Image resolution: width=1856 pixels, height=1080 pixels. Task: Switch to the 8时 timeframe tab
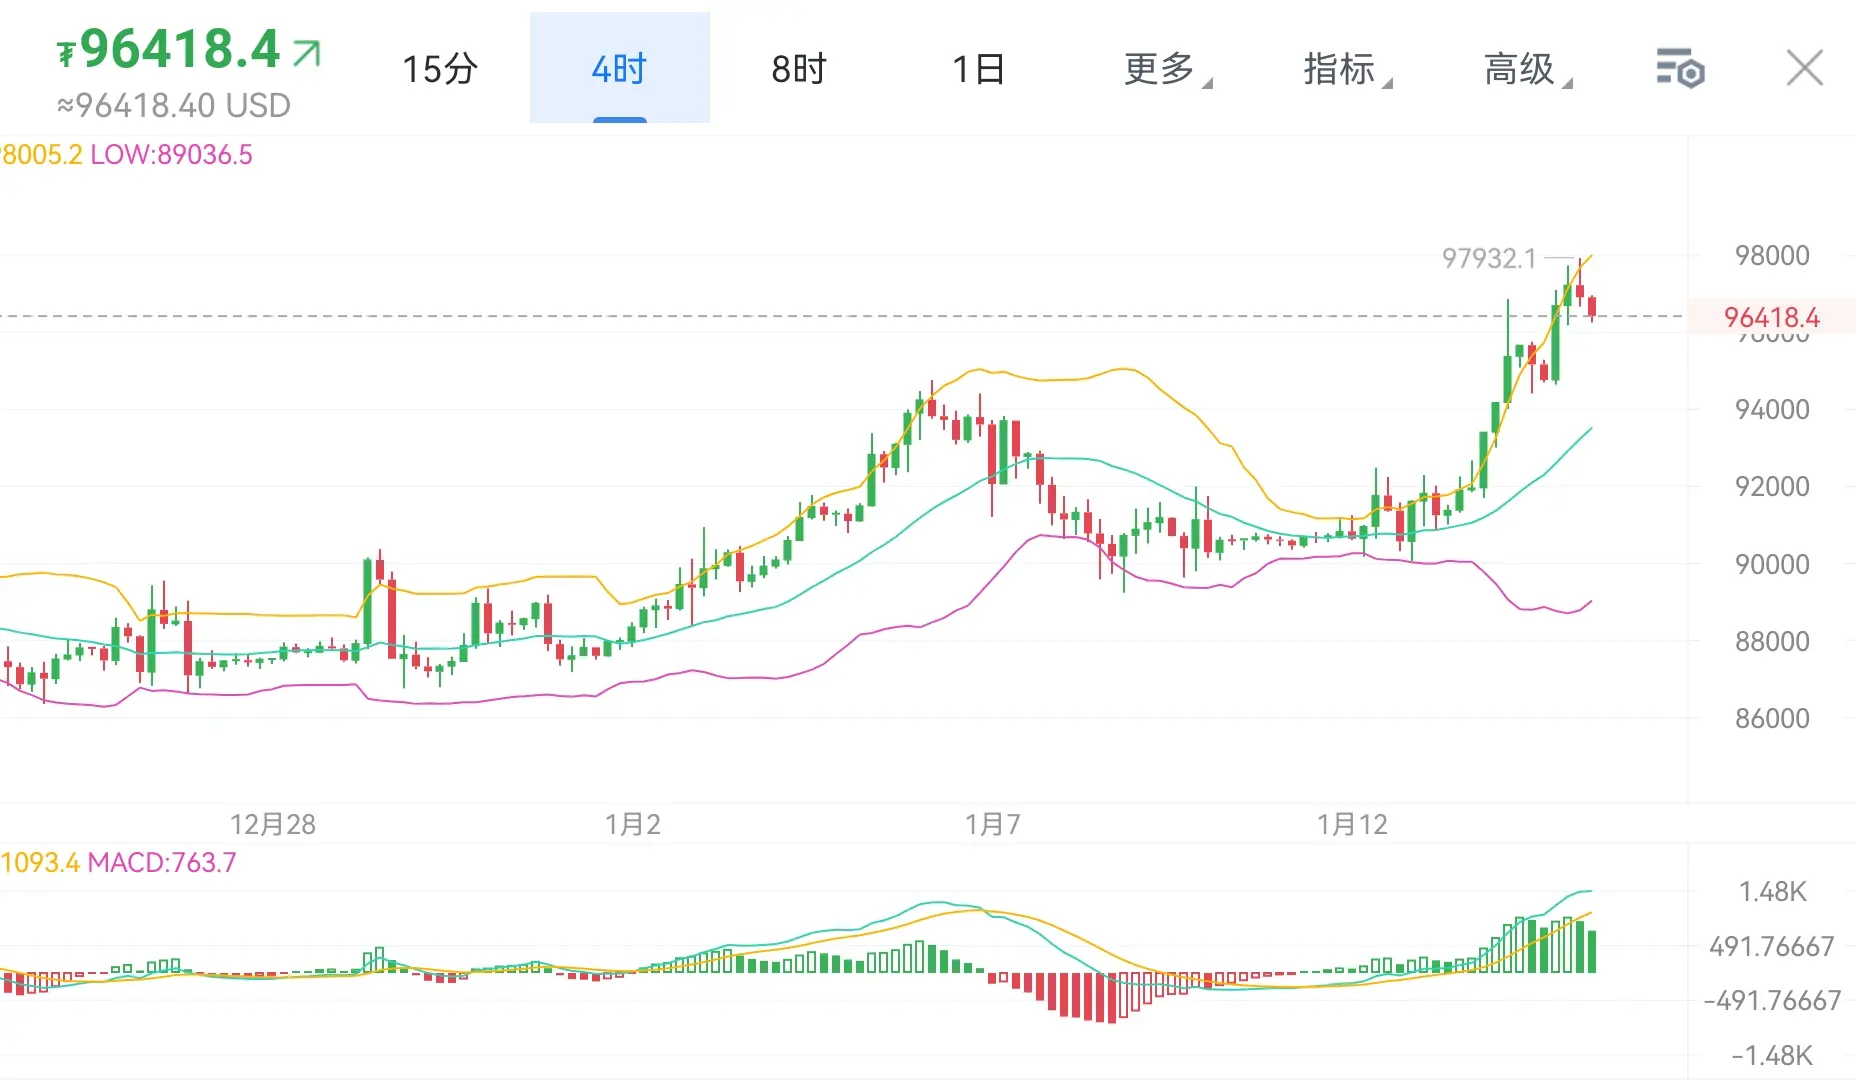tap(800, 69)
